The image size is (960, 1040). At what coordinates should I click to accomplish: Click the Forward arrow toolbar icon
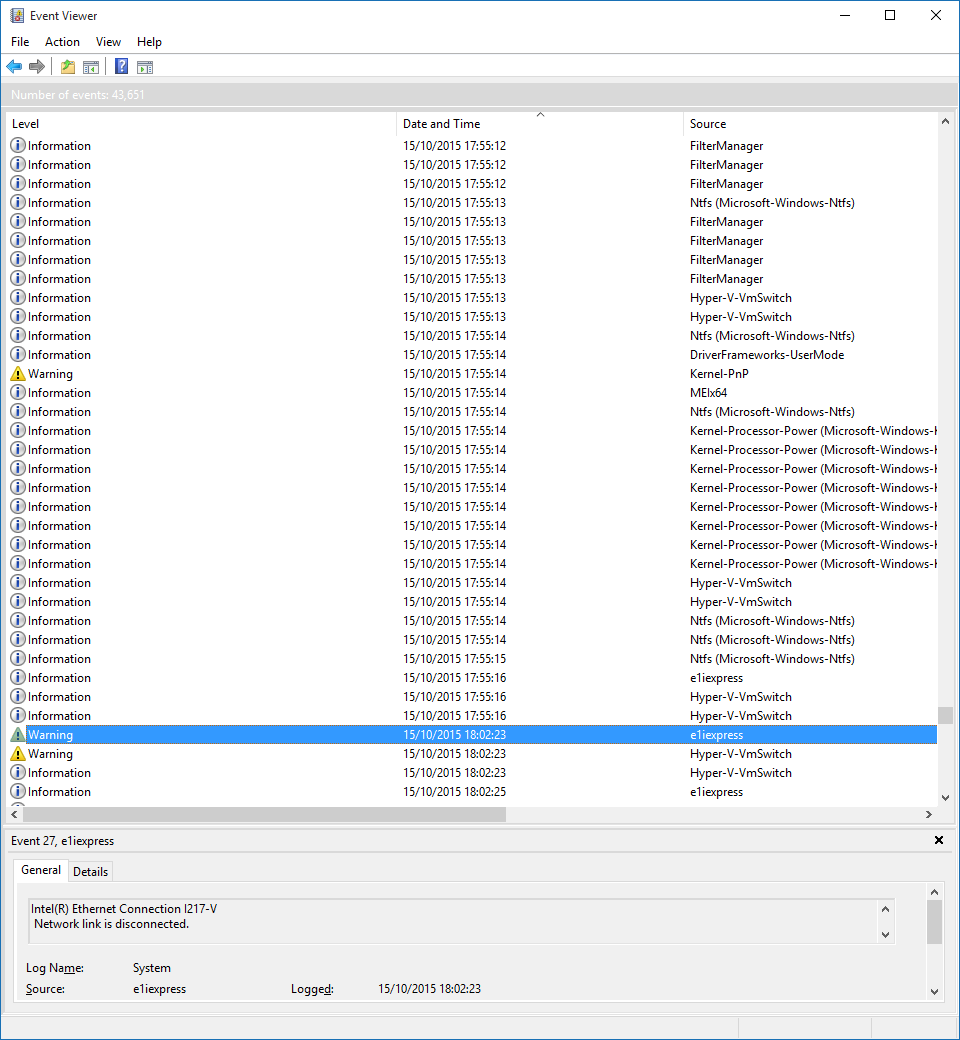(37, 66)
